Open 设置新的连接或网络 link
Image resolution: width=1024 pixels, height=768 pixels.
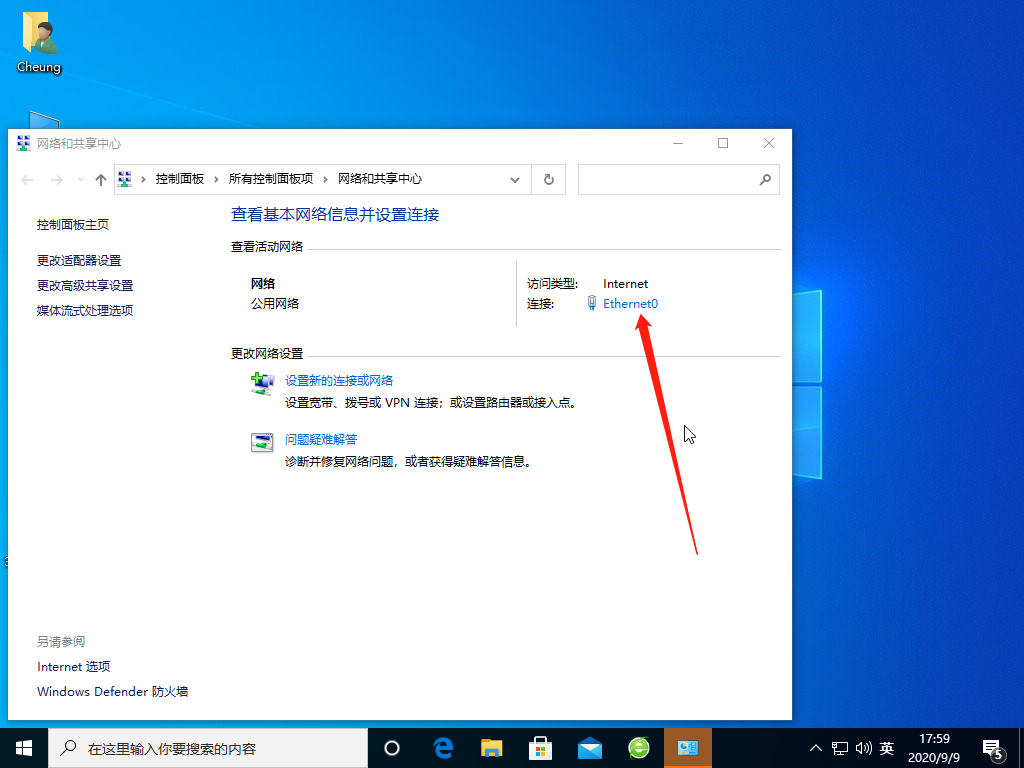(339, 381)
